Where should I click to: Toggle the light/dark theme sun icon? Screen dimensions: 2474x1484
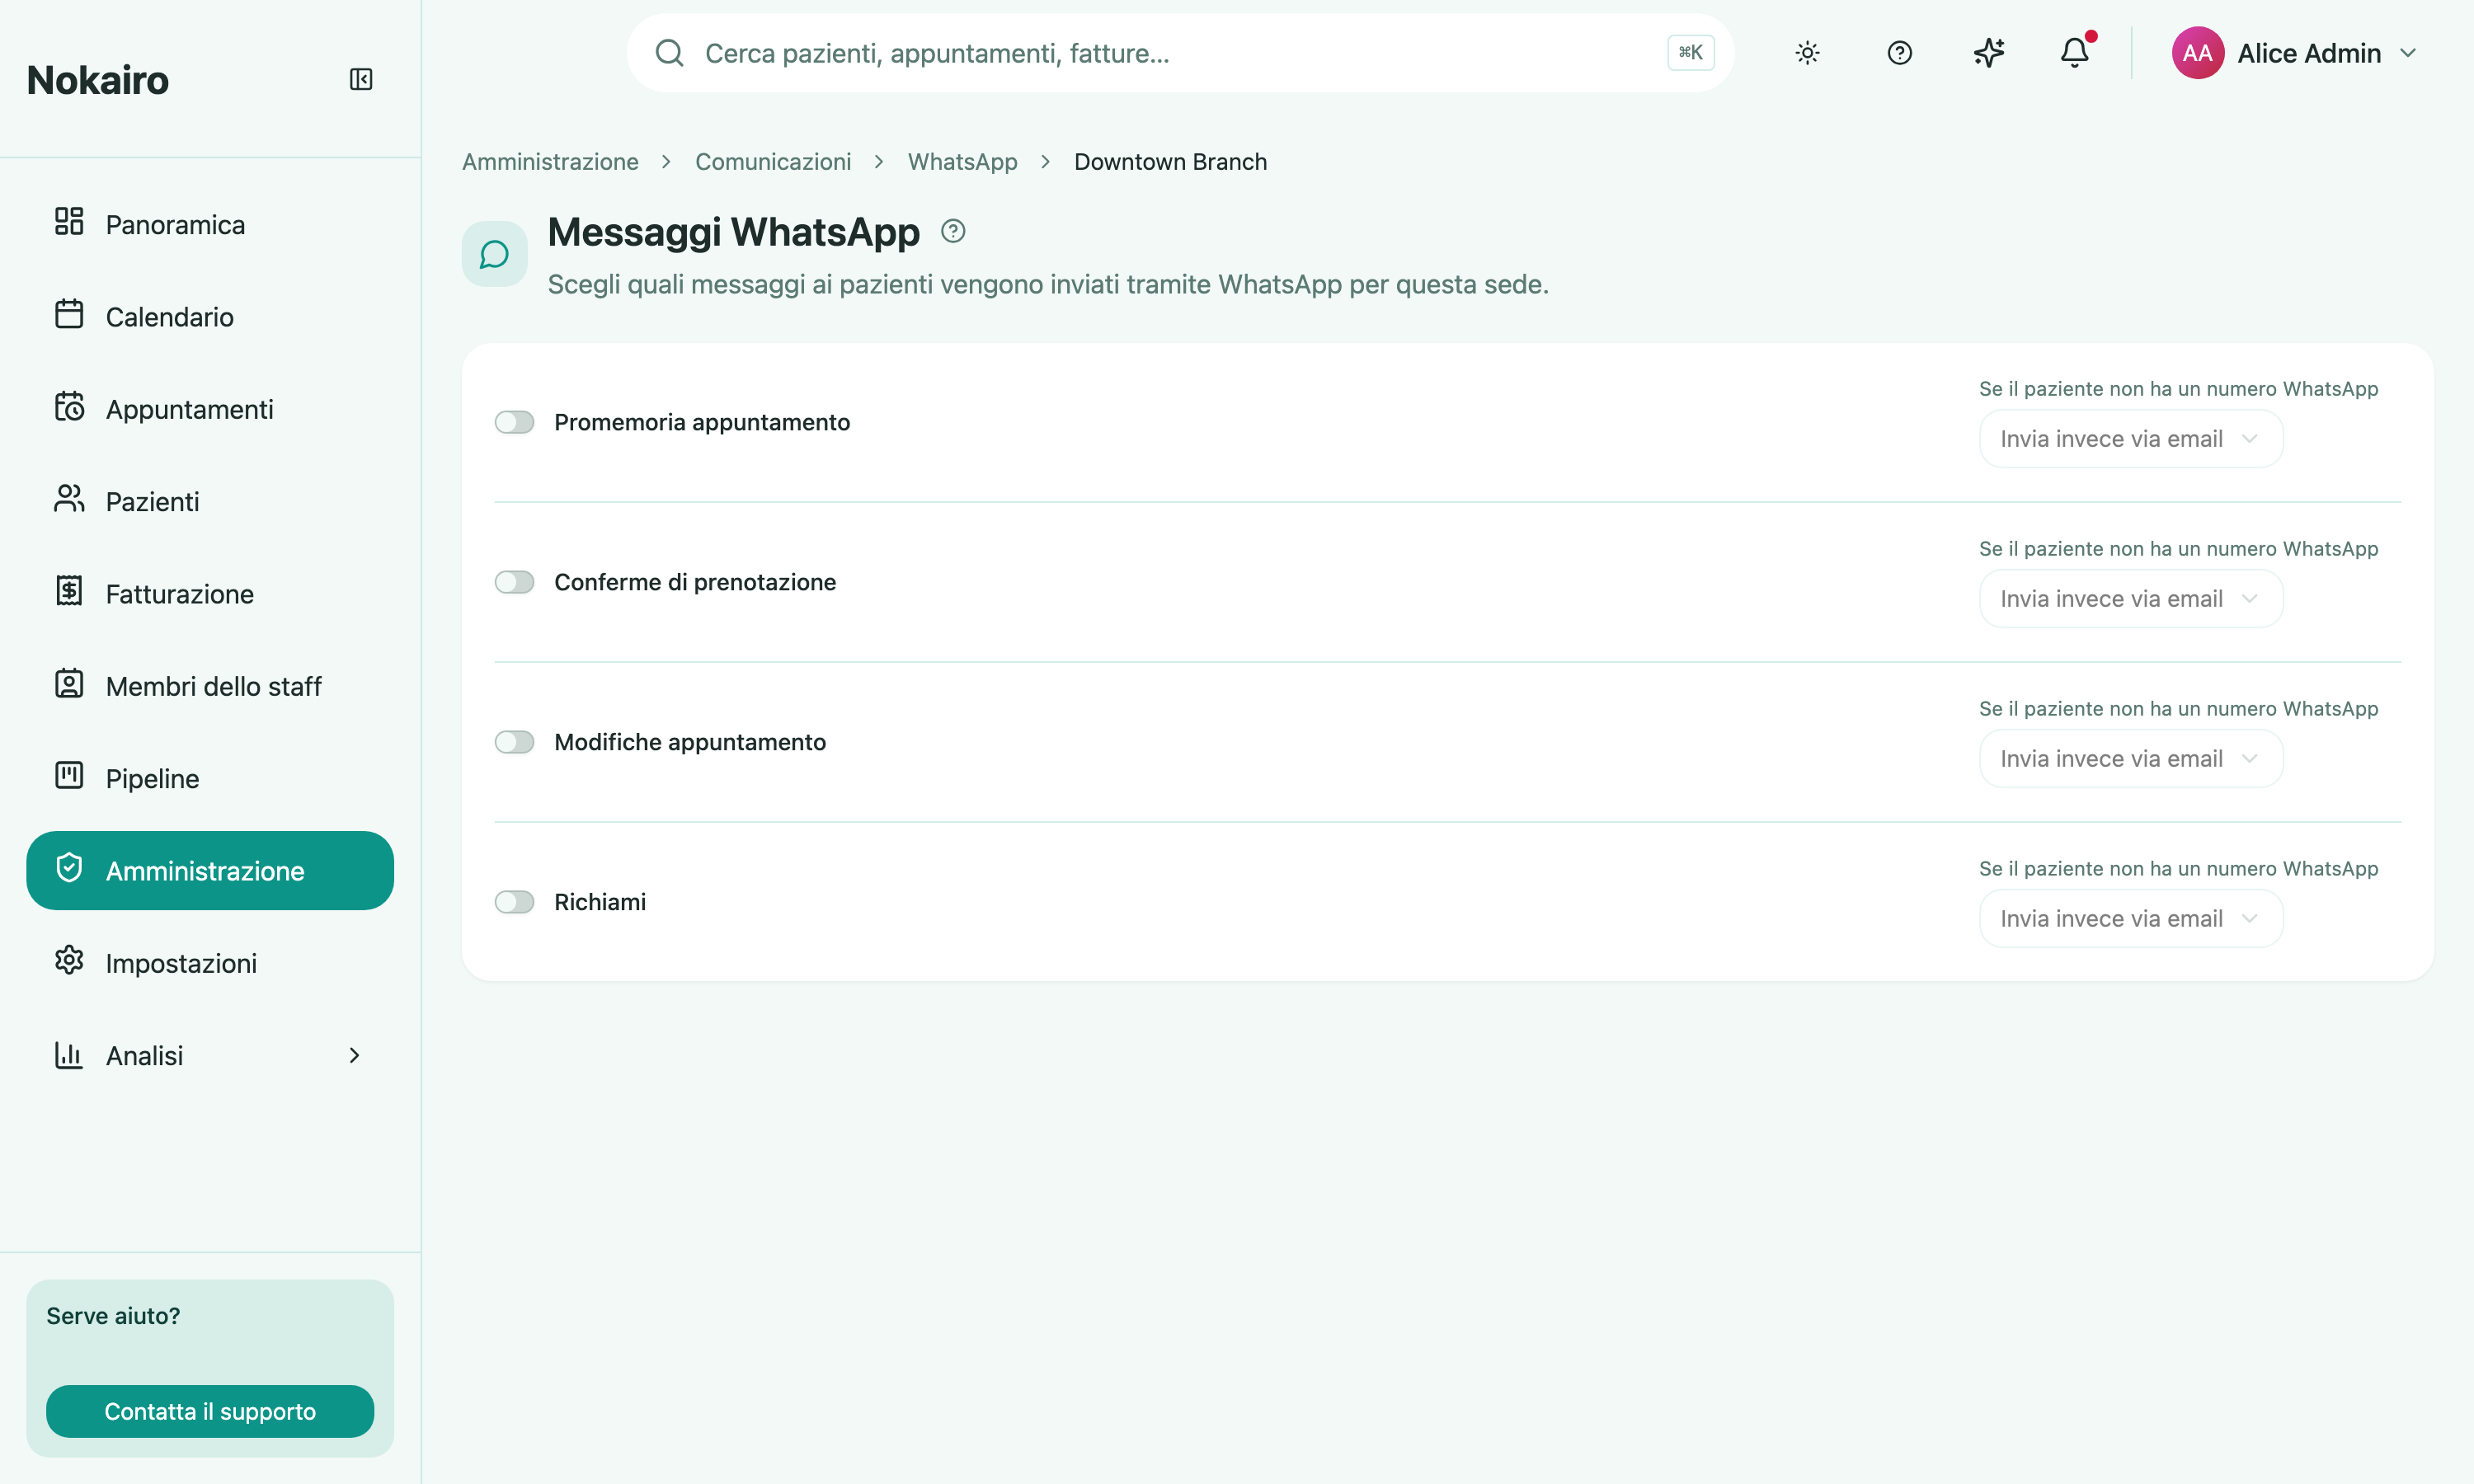(1807, 53)
